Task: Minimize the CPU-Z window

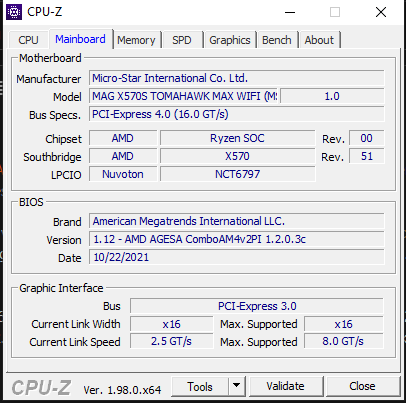Action: (x=290, y=13)
